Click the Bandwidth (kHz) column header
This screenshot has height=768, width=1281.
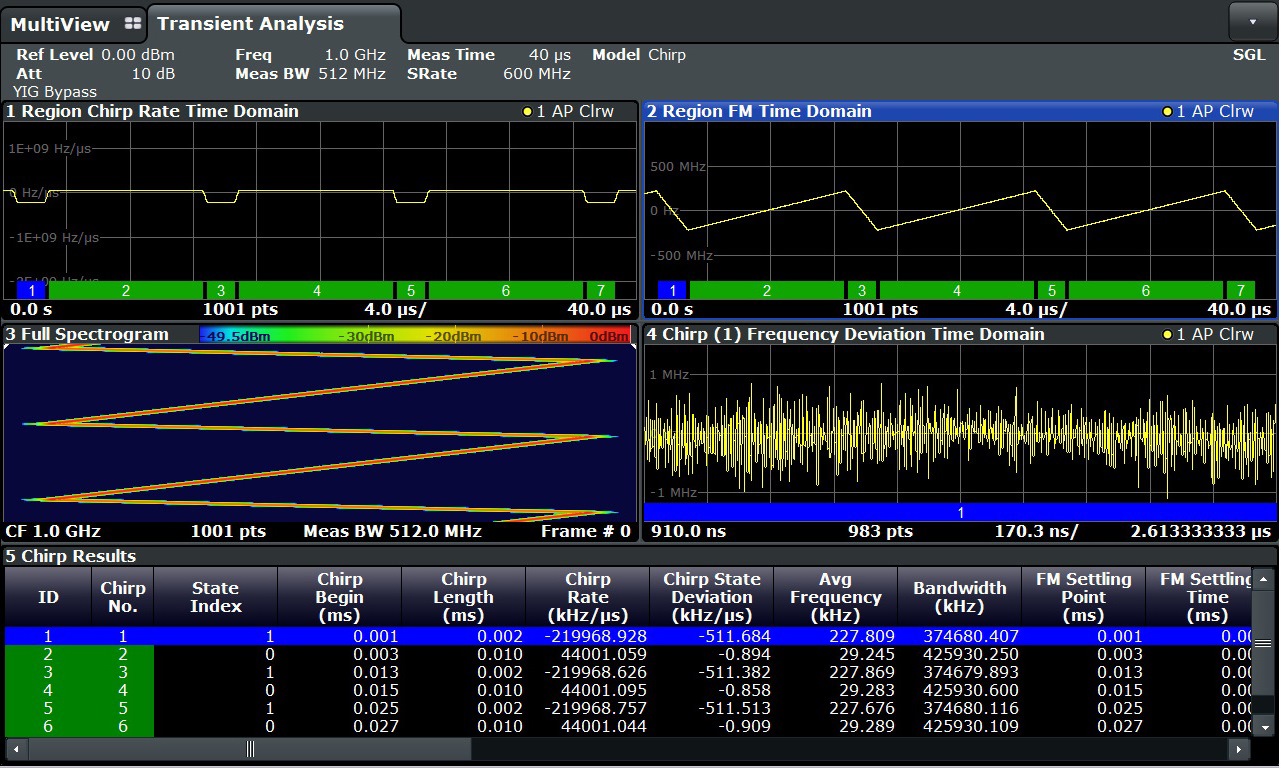959,597
